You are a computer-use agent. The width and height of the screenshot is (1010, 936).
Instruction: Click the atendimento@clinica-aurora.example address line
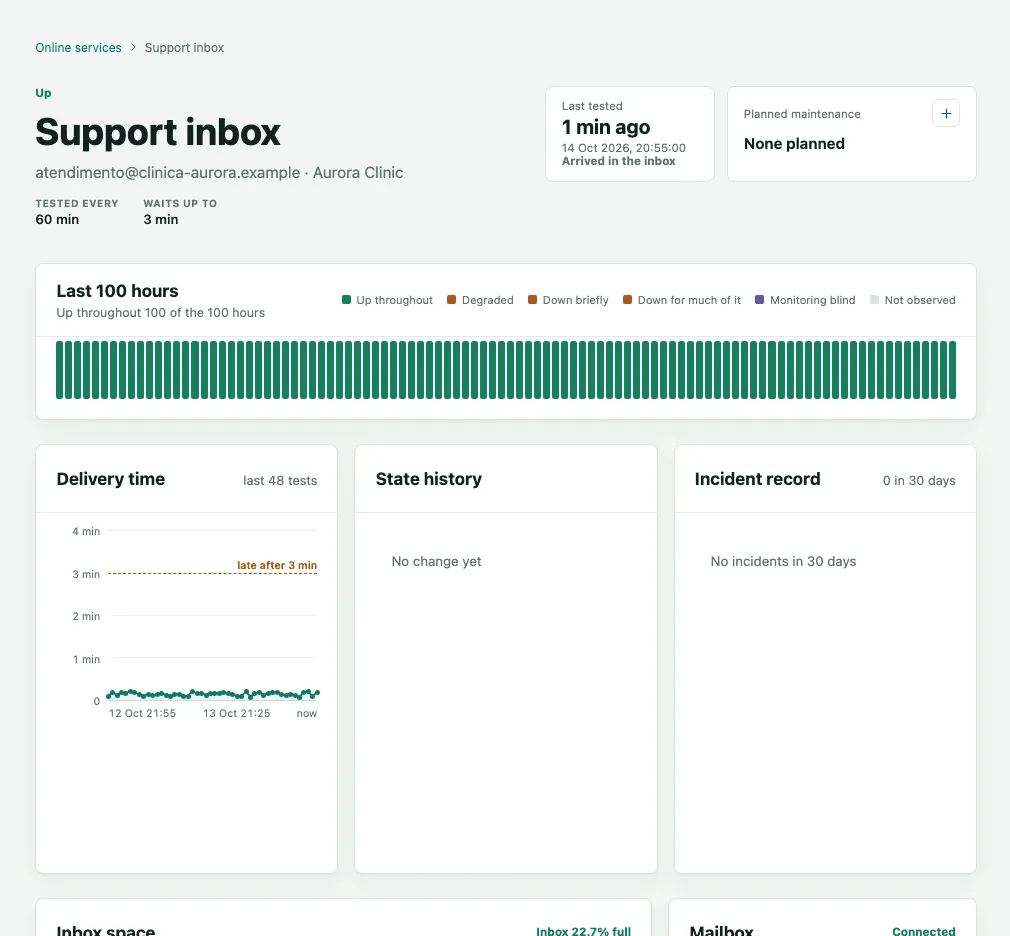pyautogui.click(x=219, y=173)
